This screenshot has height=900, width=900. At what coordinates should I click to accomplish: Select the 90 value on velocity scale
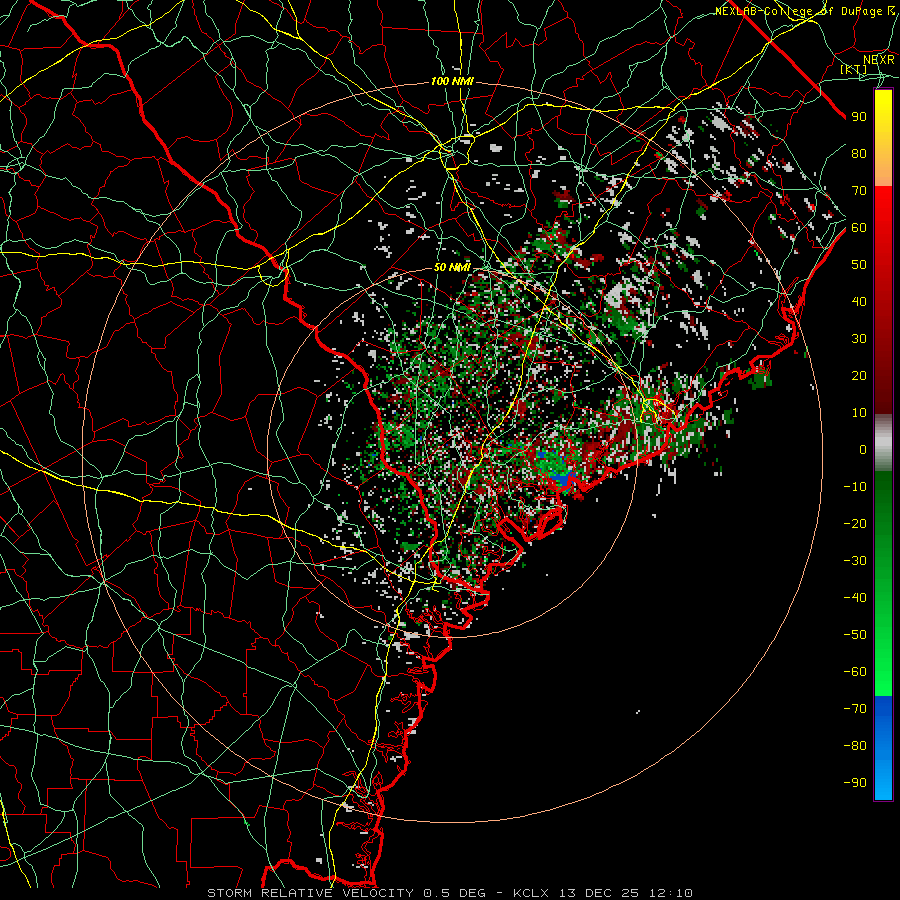[x=859, y=117]
